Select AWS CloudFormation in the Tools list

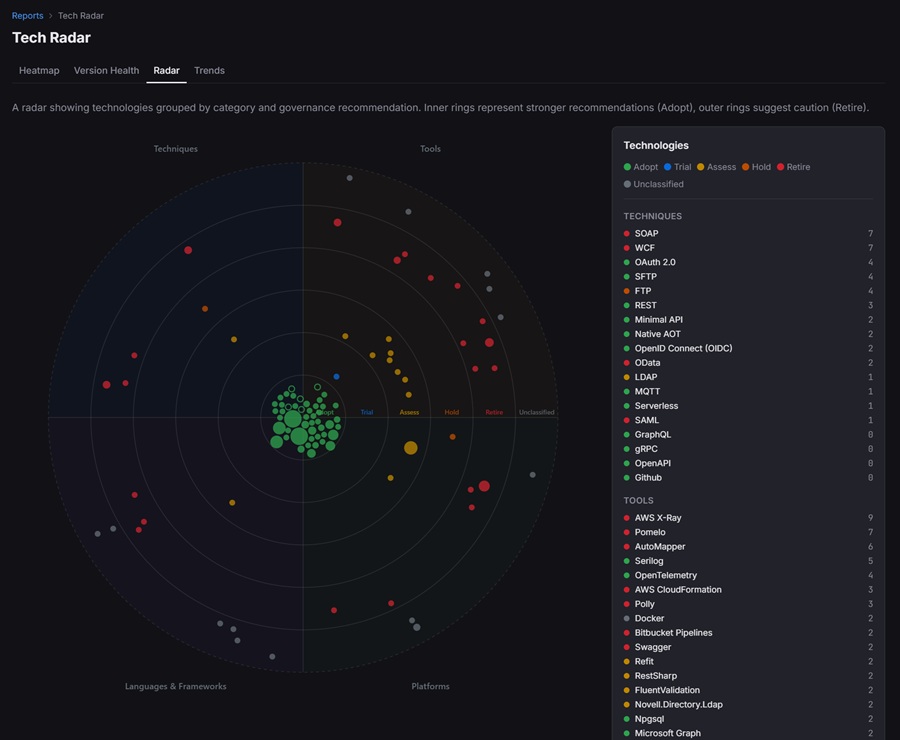(x=748, y=590)
